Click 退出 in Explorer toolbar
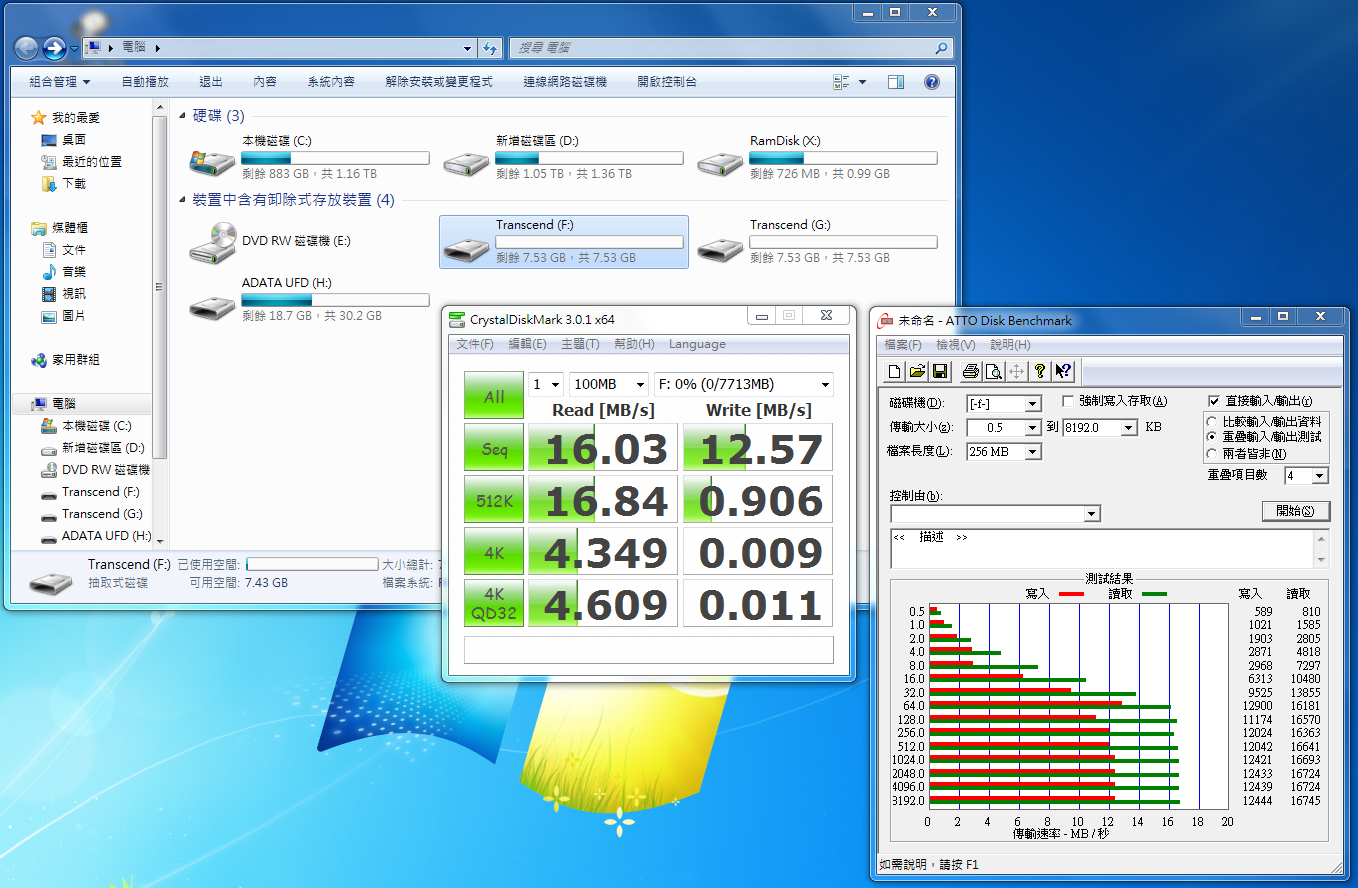 click(211, 82)
